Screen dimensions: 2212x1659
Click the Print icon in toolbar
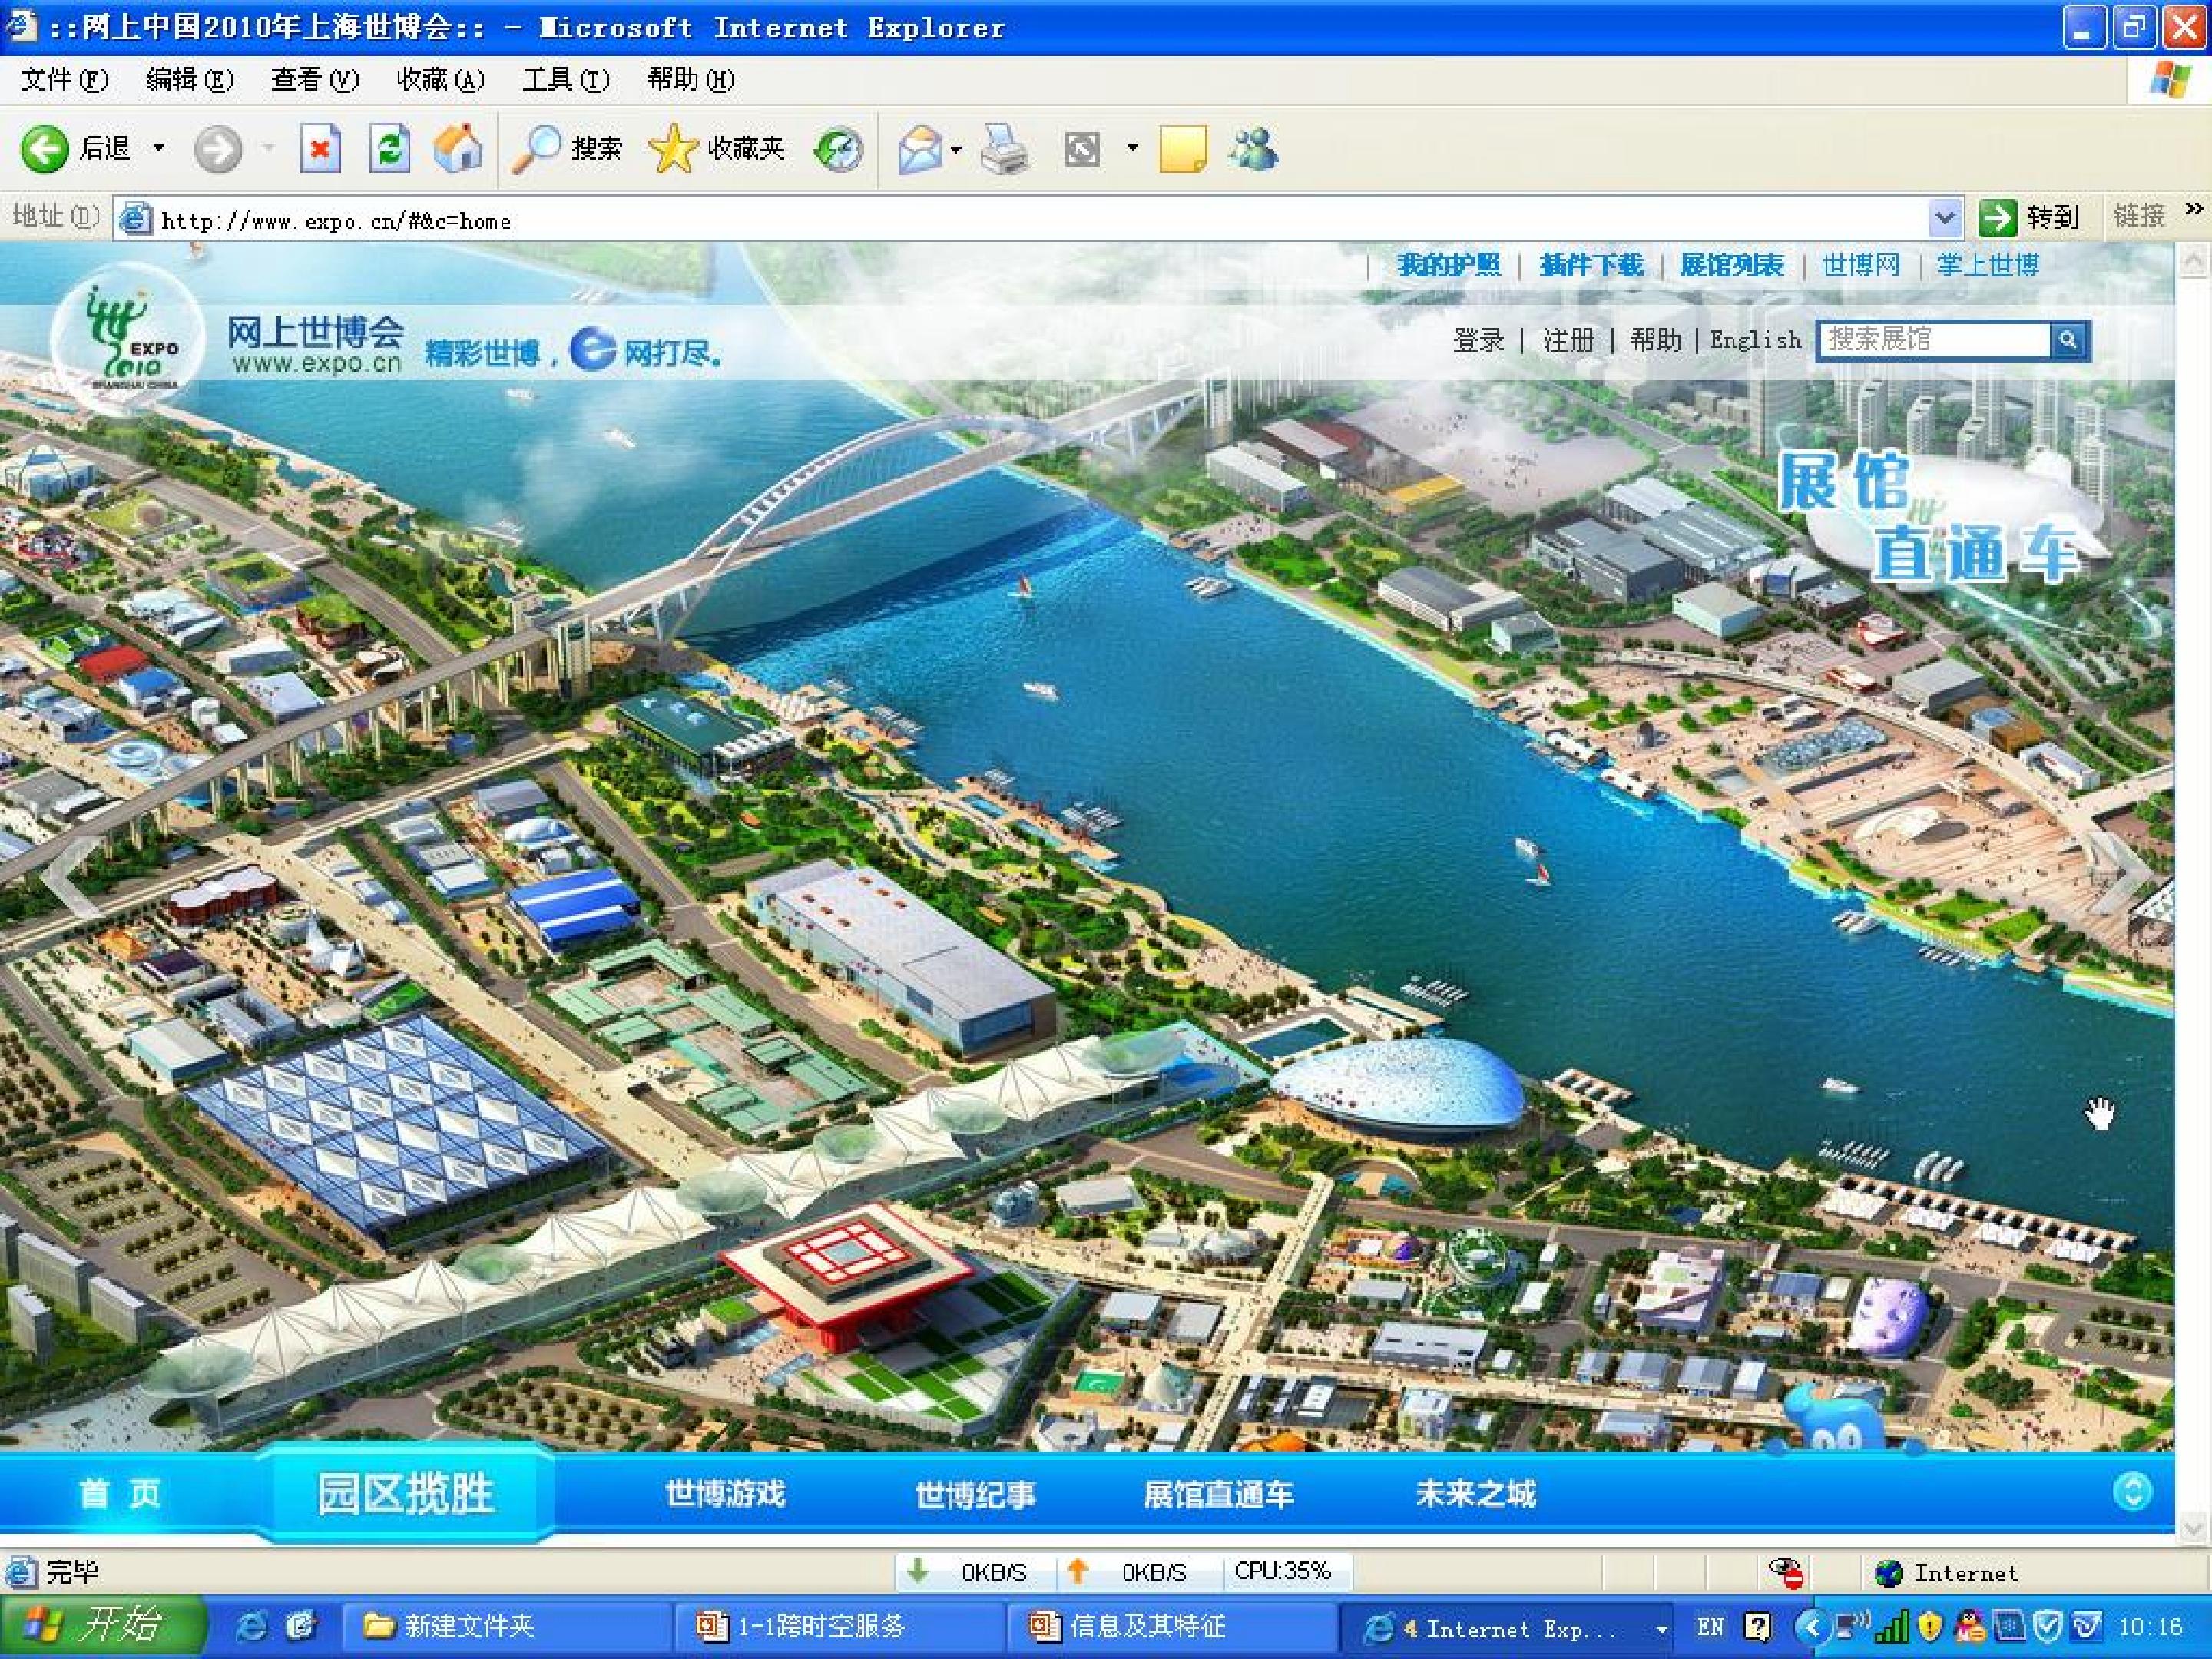point(1004,150)
